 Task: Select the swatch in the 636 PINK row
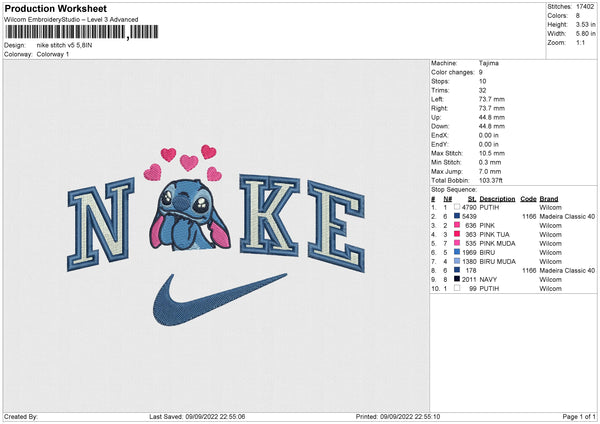click(x=457, y=225)
